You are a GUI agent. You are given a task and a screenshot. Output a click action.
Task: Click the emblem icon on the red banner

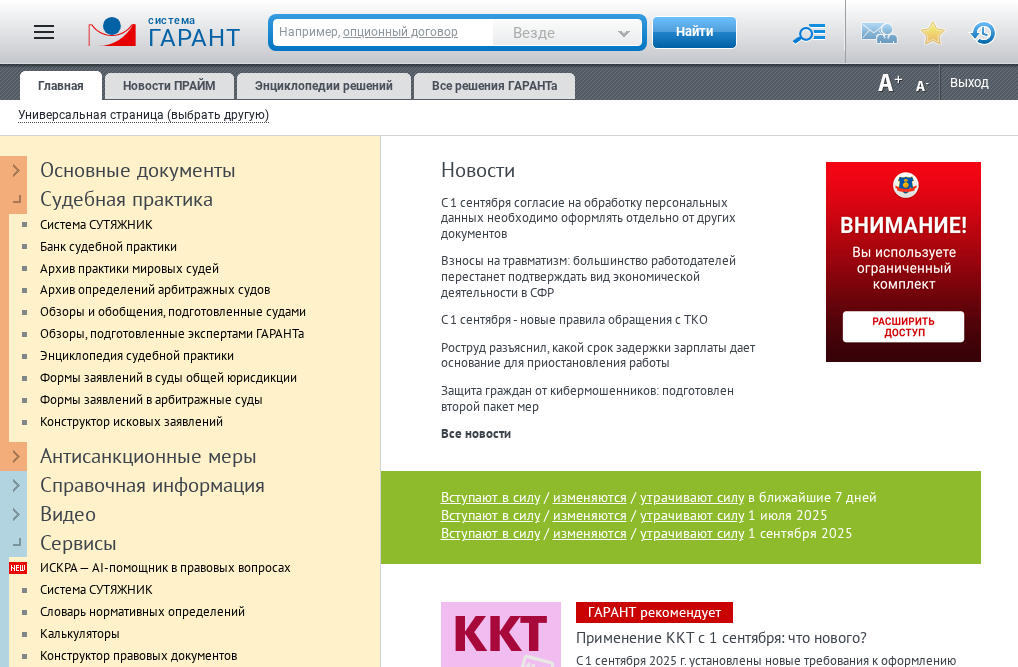[x=905, y=185]
